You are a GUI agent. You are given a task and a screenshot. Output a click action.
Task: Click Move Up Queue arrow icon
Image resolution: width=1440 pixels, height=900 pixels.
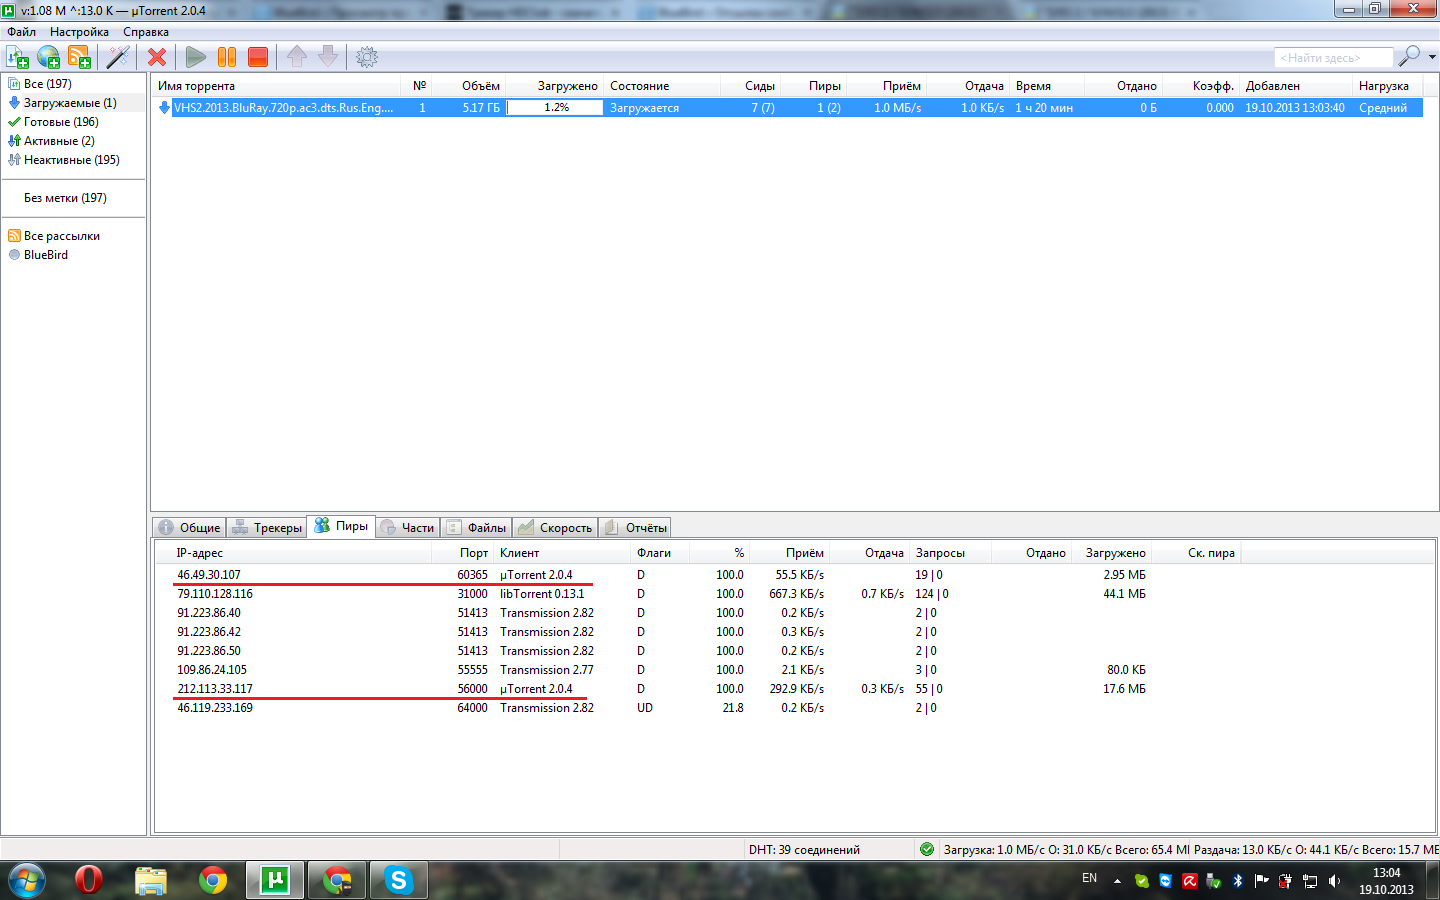297,57
